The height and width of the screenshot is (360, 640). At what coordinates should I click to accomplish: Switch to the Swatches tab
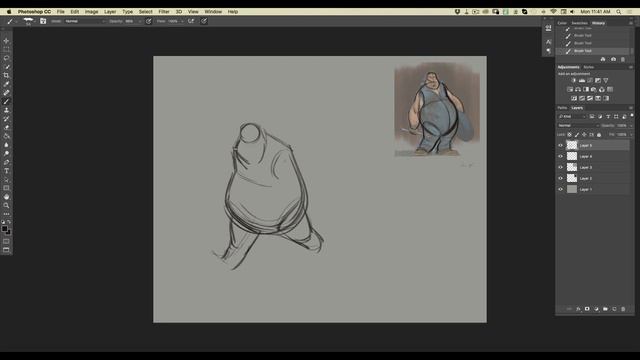[579, 23]
